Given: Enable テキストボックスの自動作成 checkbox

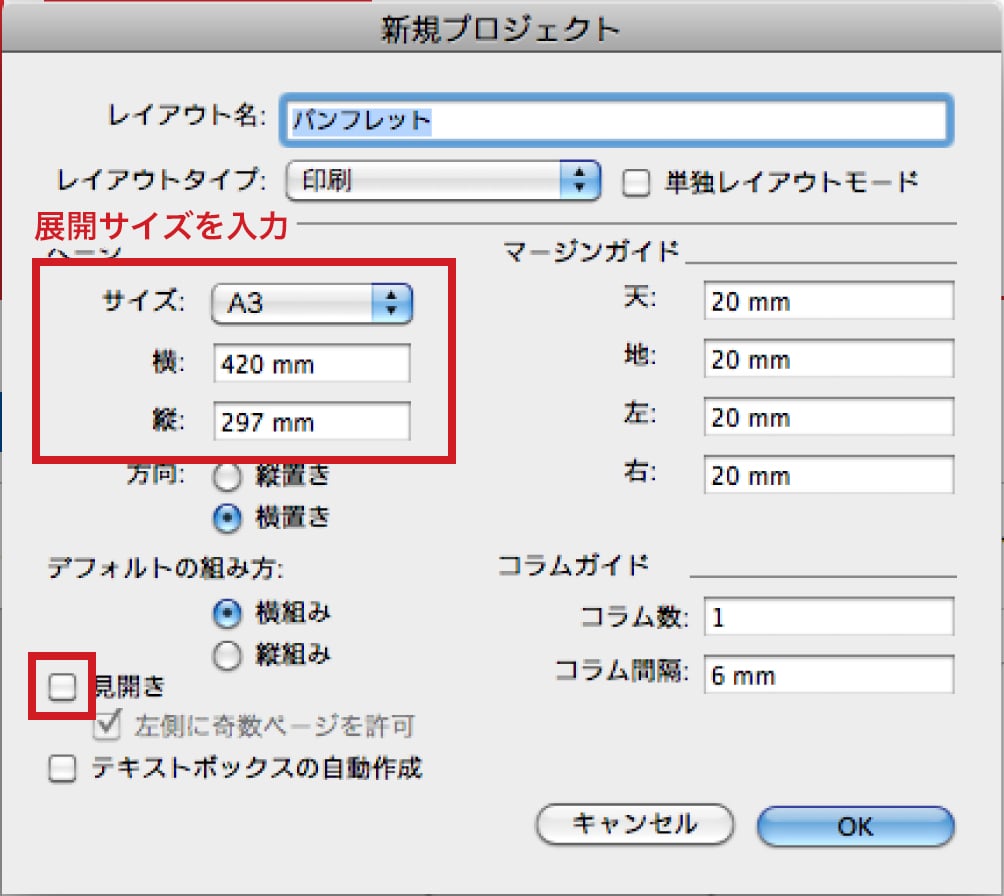Looking at the screenshot, I should tap(62, 769).
